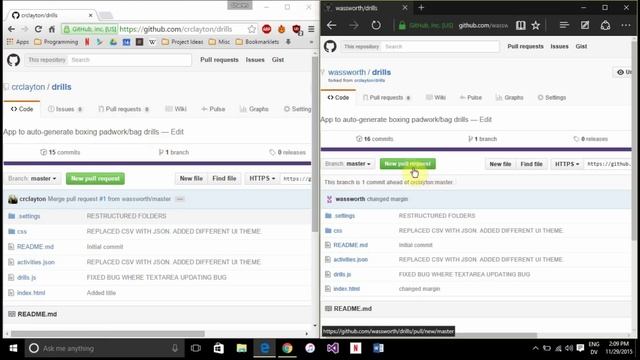Click Edge back arrow button
The image size is (640, 360).
331,25
